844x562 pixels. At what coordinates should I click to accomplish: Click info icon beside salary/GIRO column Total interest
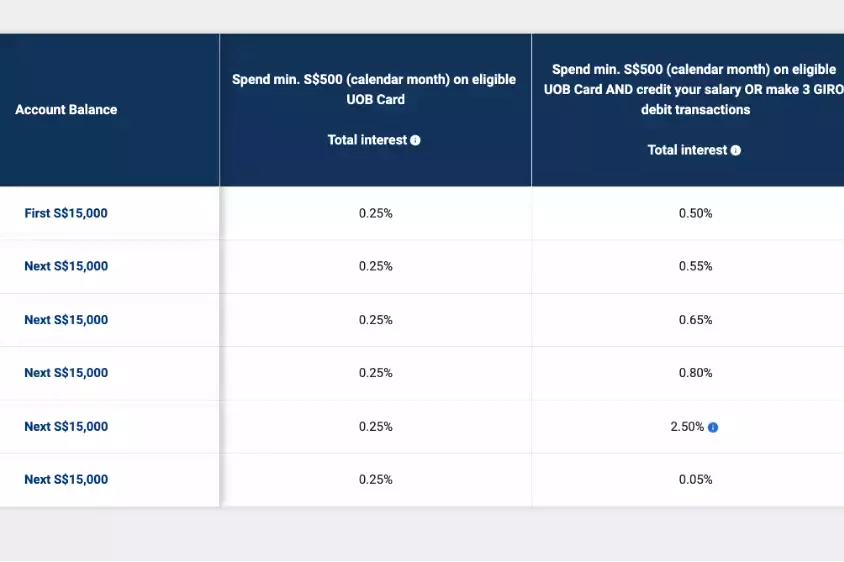tap(736, 151)
